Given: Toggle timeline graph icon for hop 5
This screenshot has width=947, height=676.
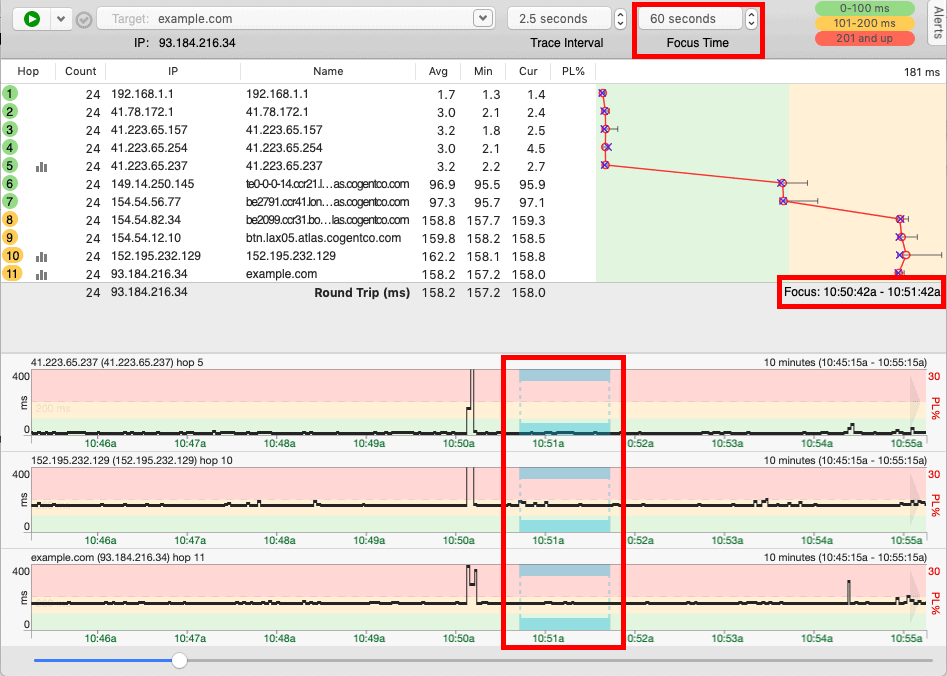Looking at the screenshot, I should tap(41, 167).
